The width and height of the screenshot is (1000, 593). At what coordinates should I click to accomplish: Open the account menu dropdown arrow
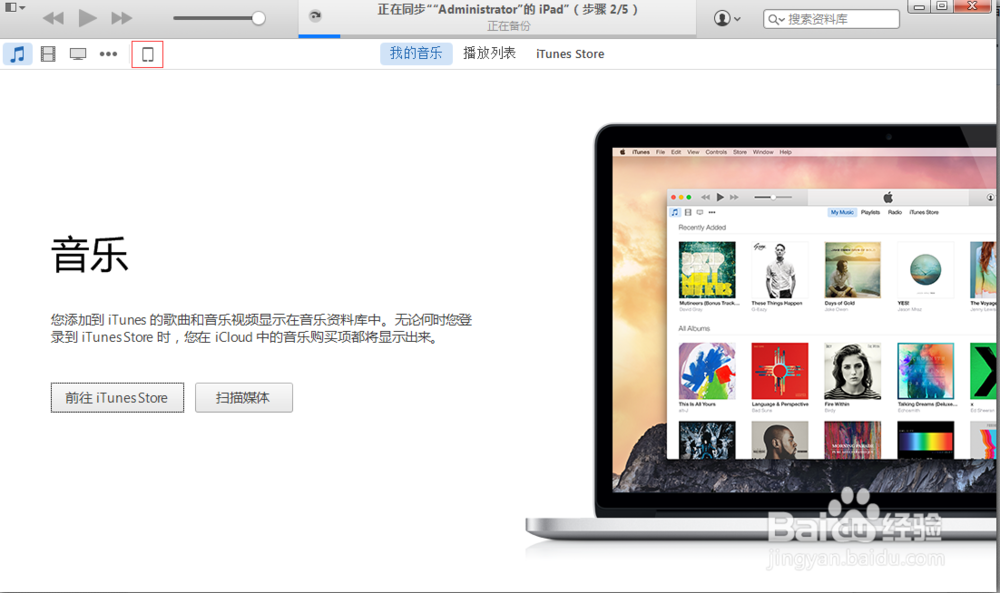tap(737, 18)
